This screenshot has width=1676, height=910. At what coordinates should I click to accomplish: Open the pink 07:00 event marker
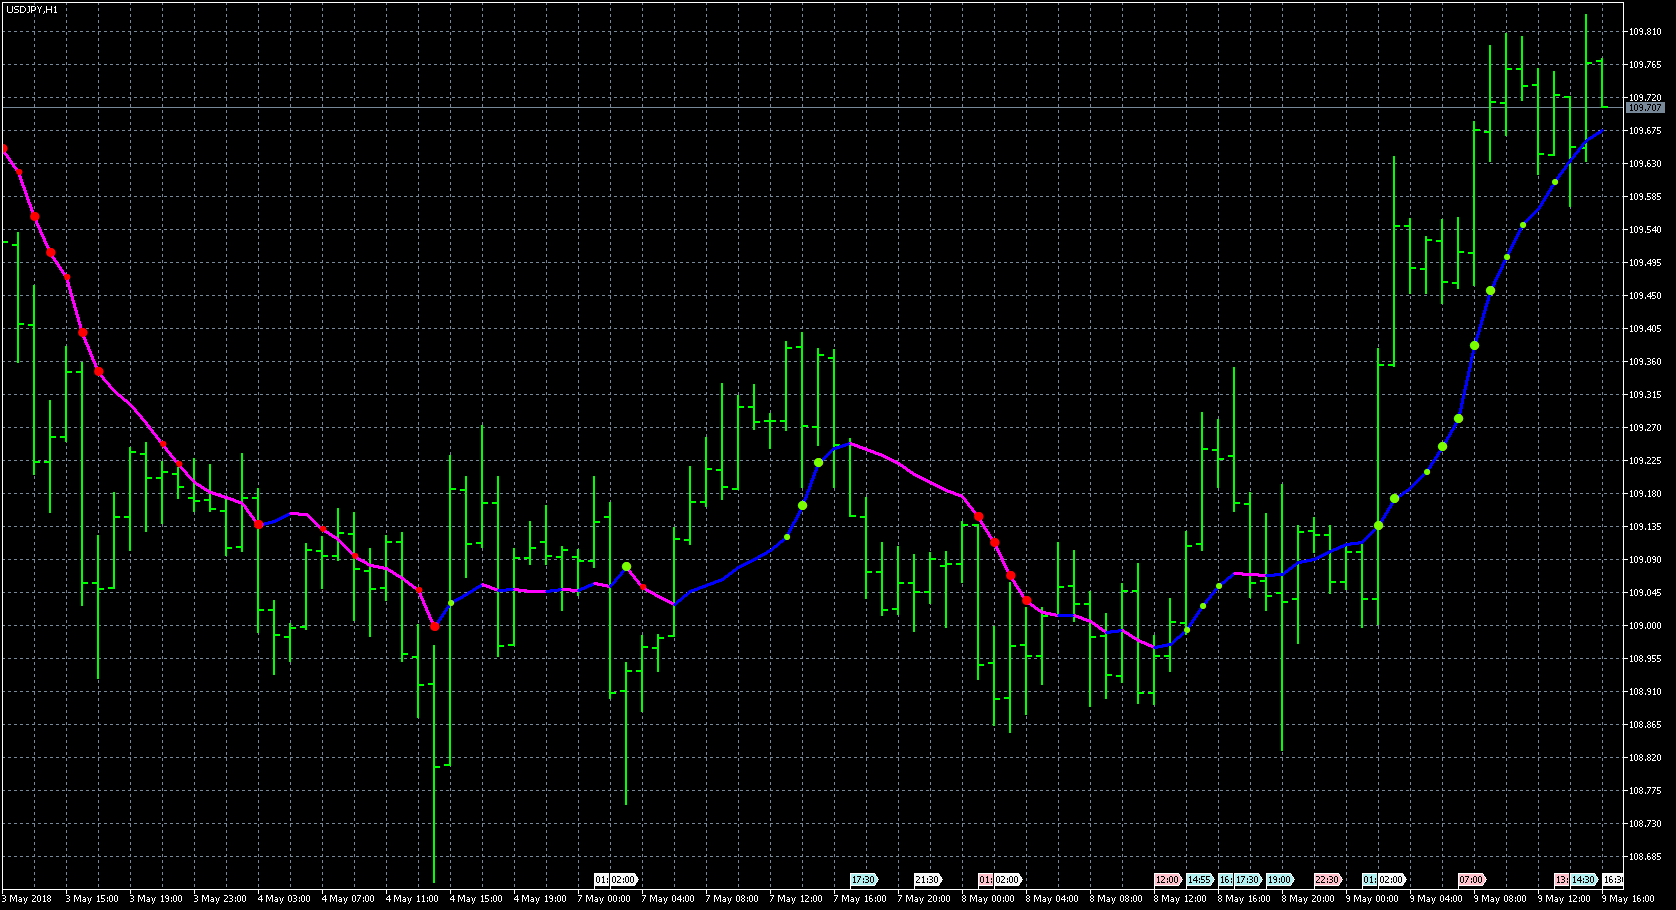(x=1471, y=880)
